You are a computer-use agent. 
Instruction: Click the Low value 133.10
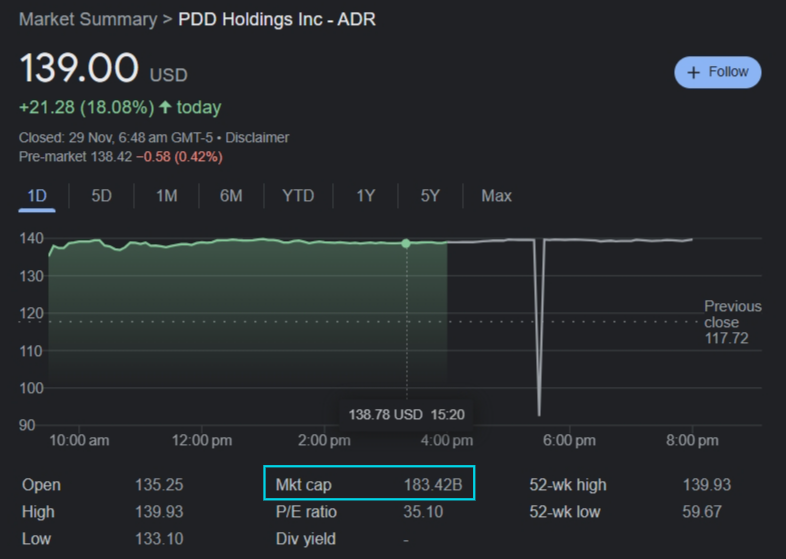[x=159, y=539]
